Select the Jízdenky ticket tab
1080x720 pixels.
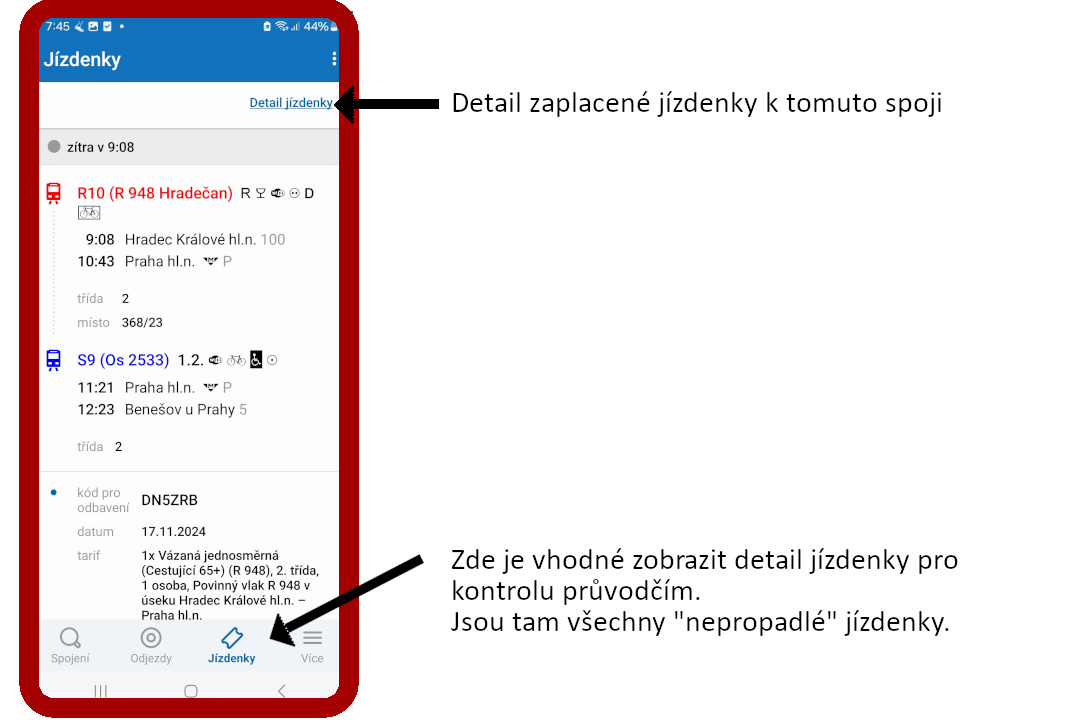pos(232,646)
